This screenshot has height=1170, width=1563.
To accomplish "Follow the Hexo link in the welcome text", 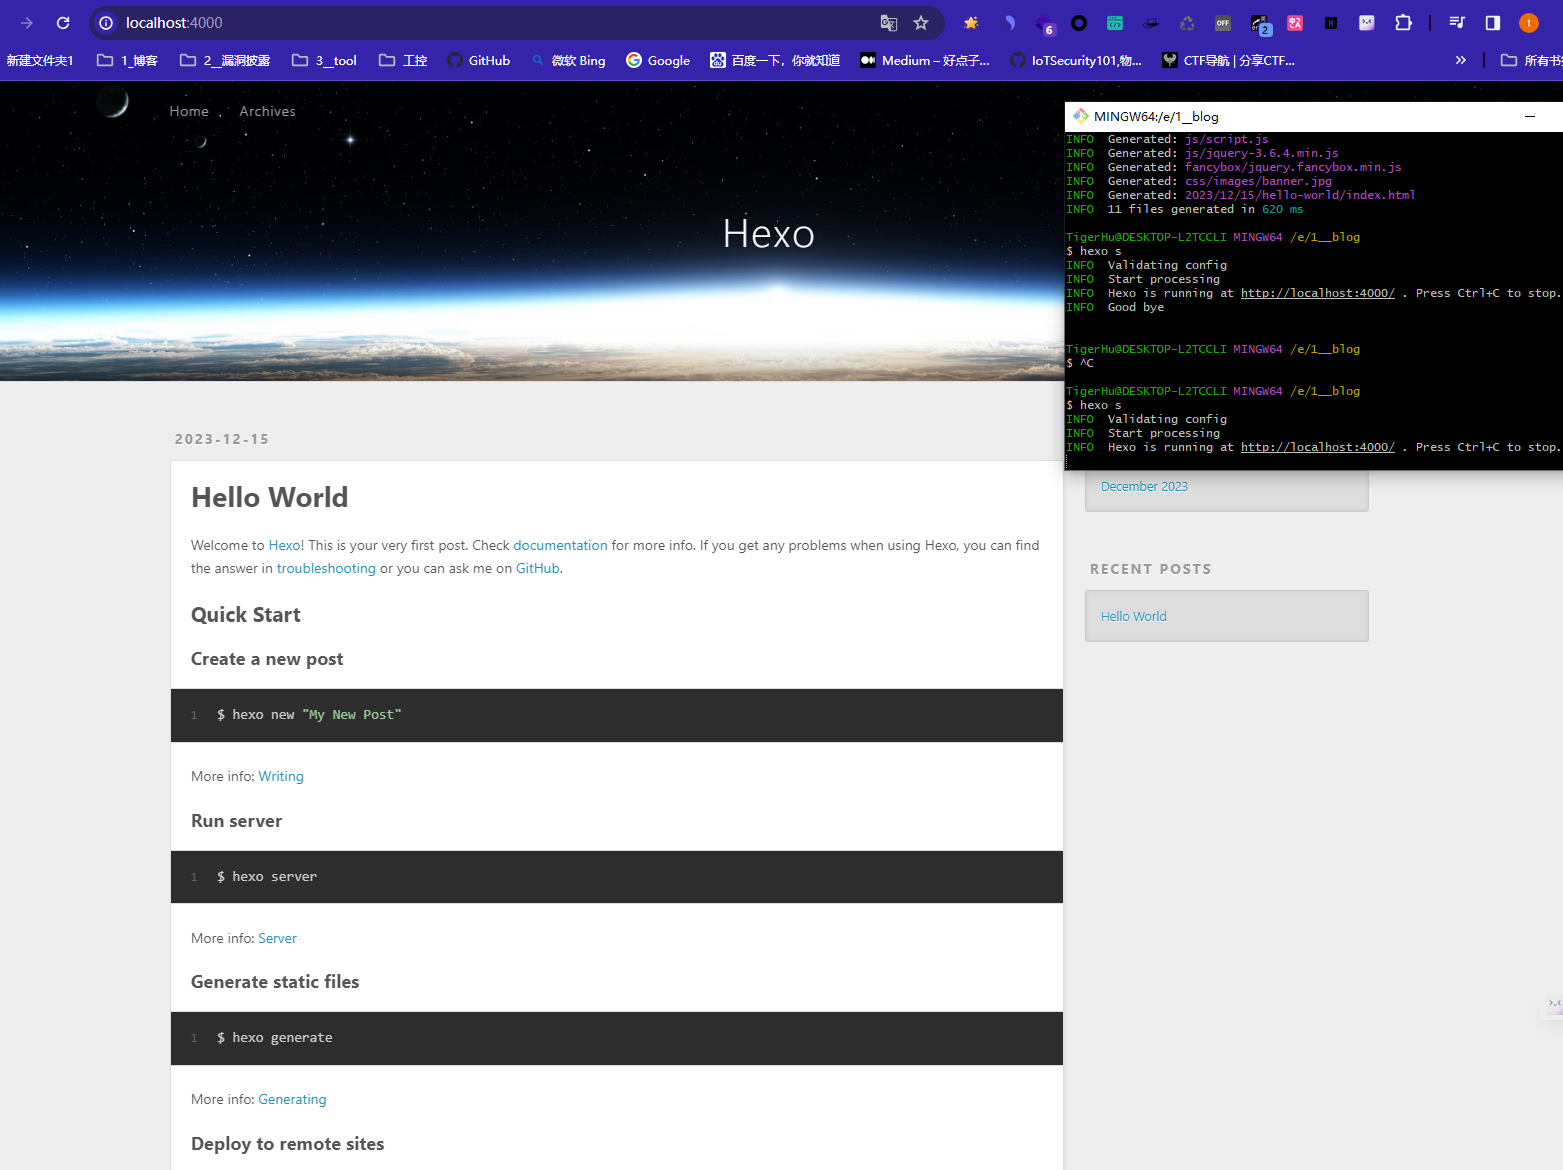I will click(284, 545).
